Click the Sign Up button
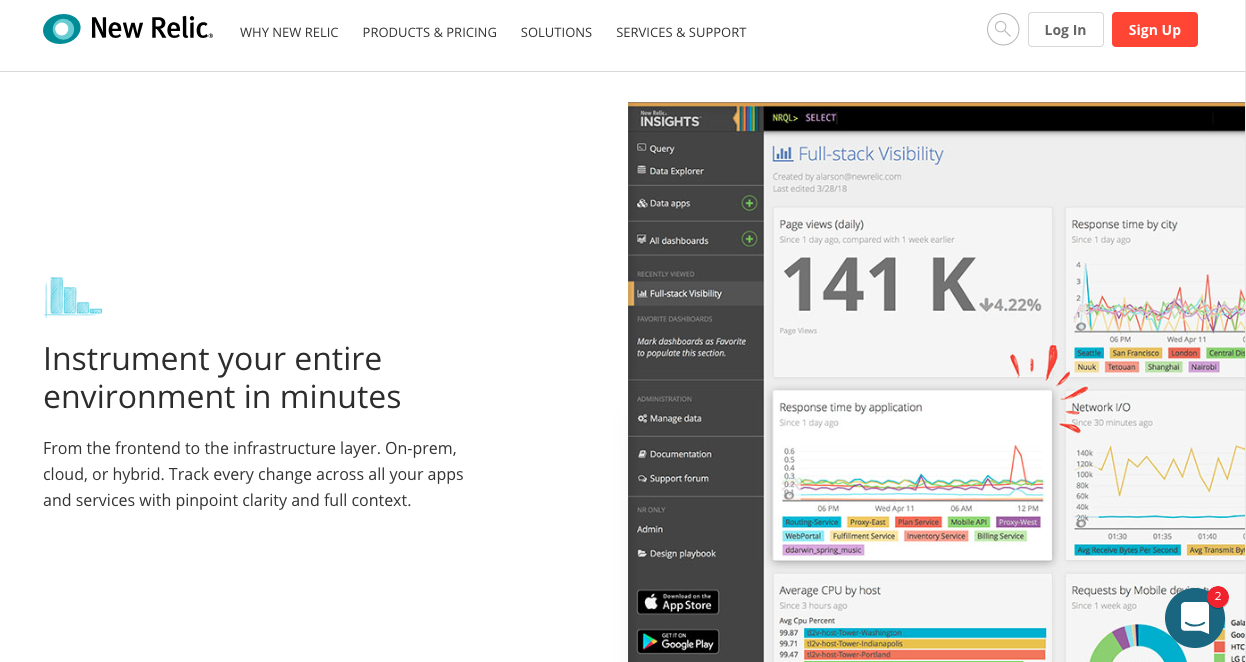The width and height of the screenshot is (1246, 662). 1154,29
